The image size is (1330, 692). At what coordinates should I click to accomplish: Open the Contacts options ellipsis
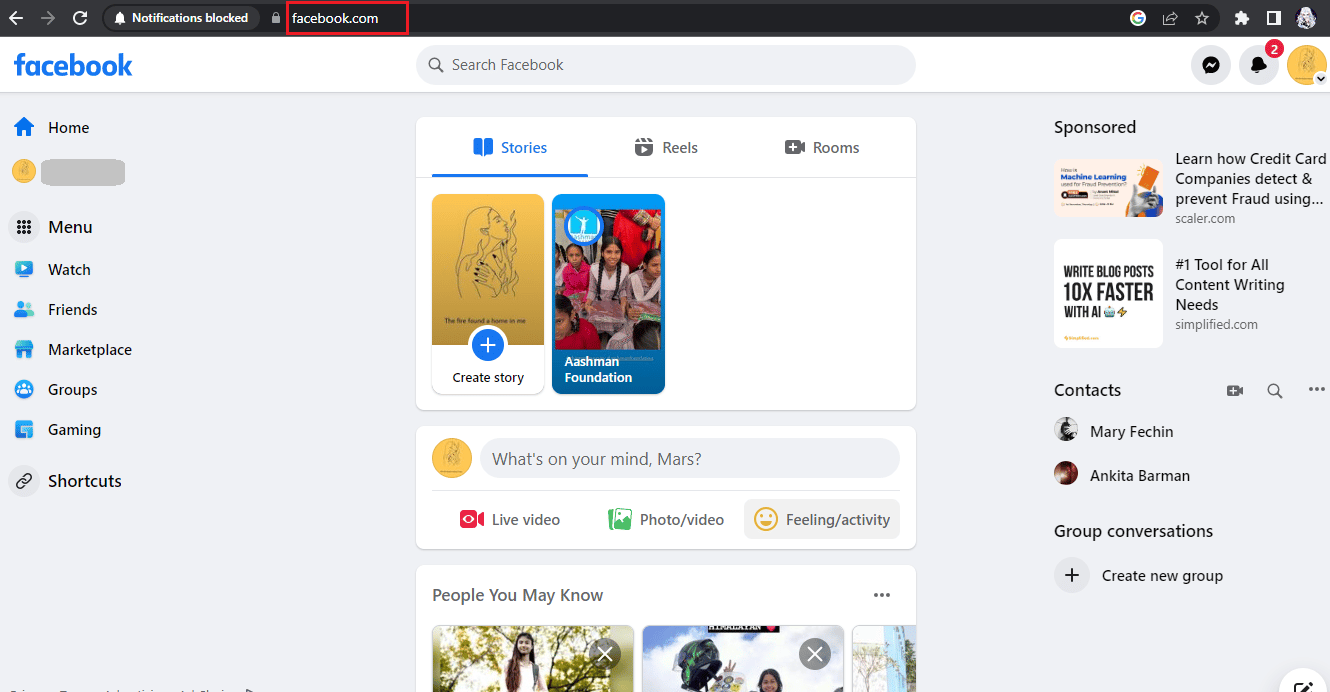click(1316, 391)
